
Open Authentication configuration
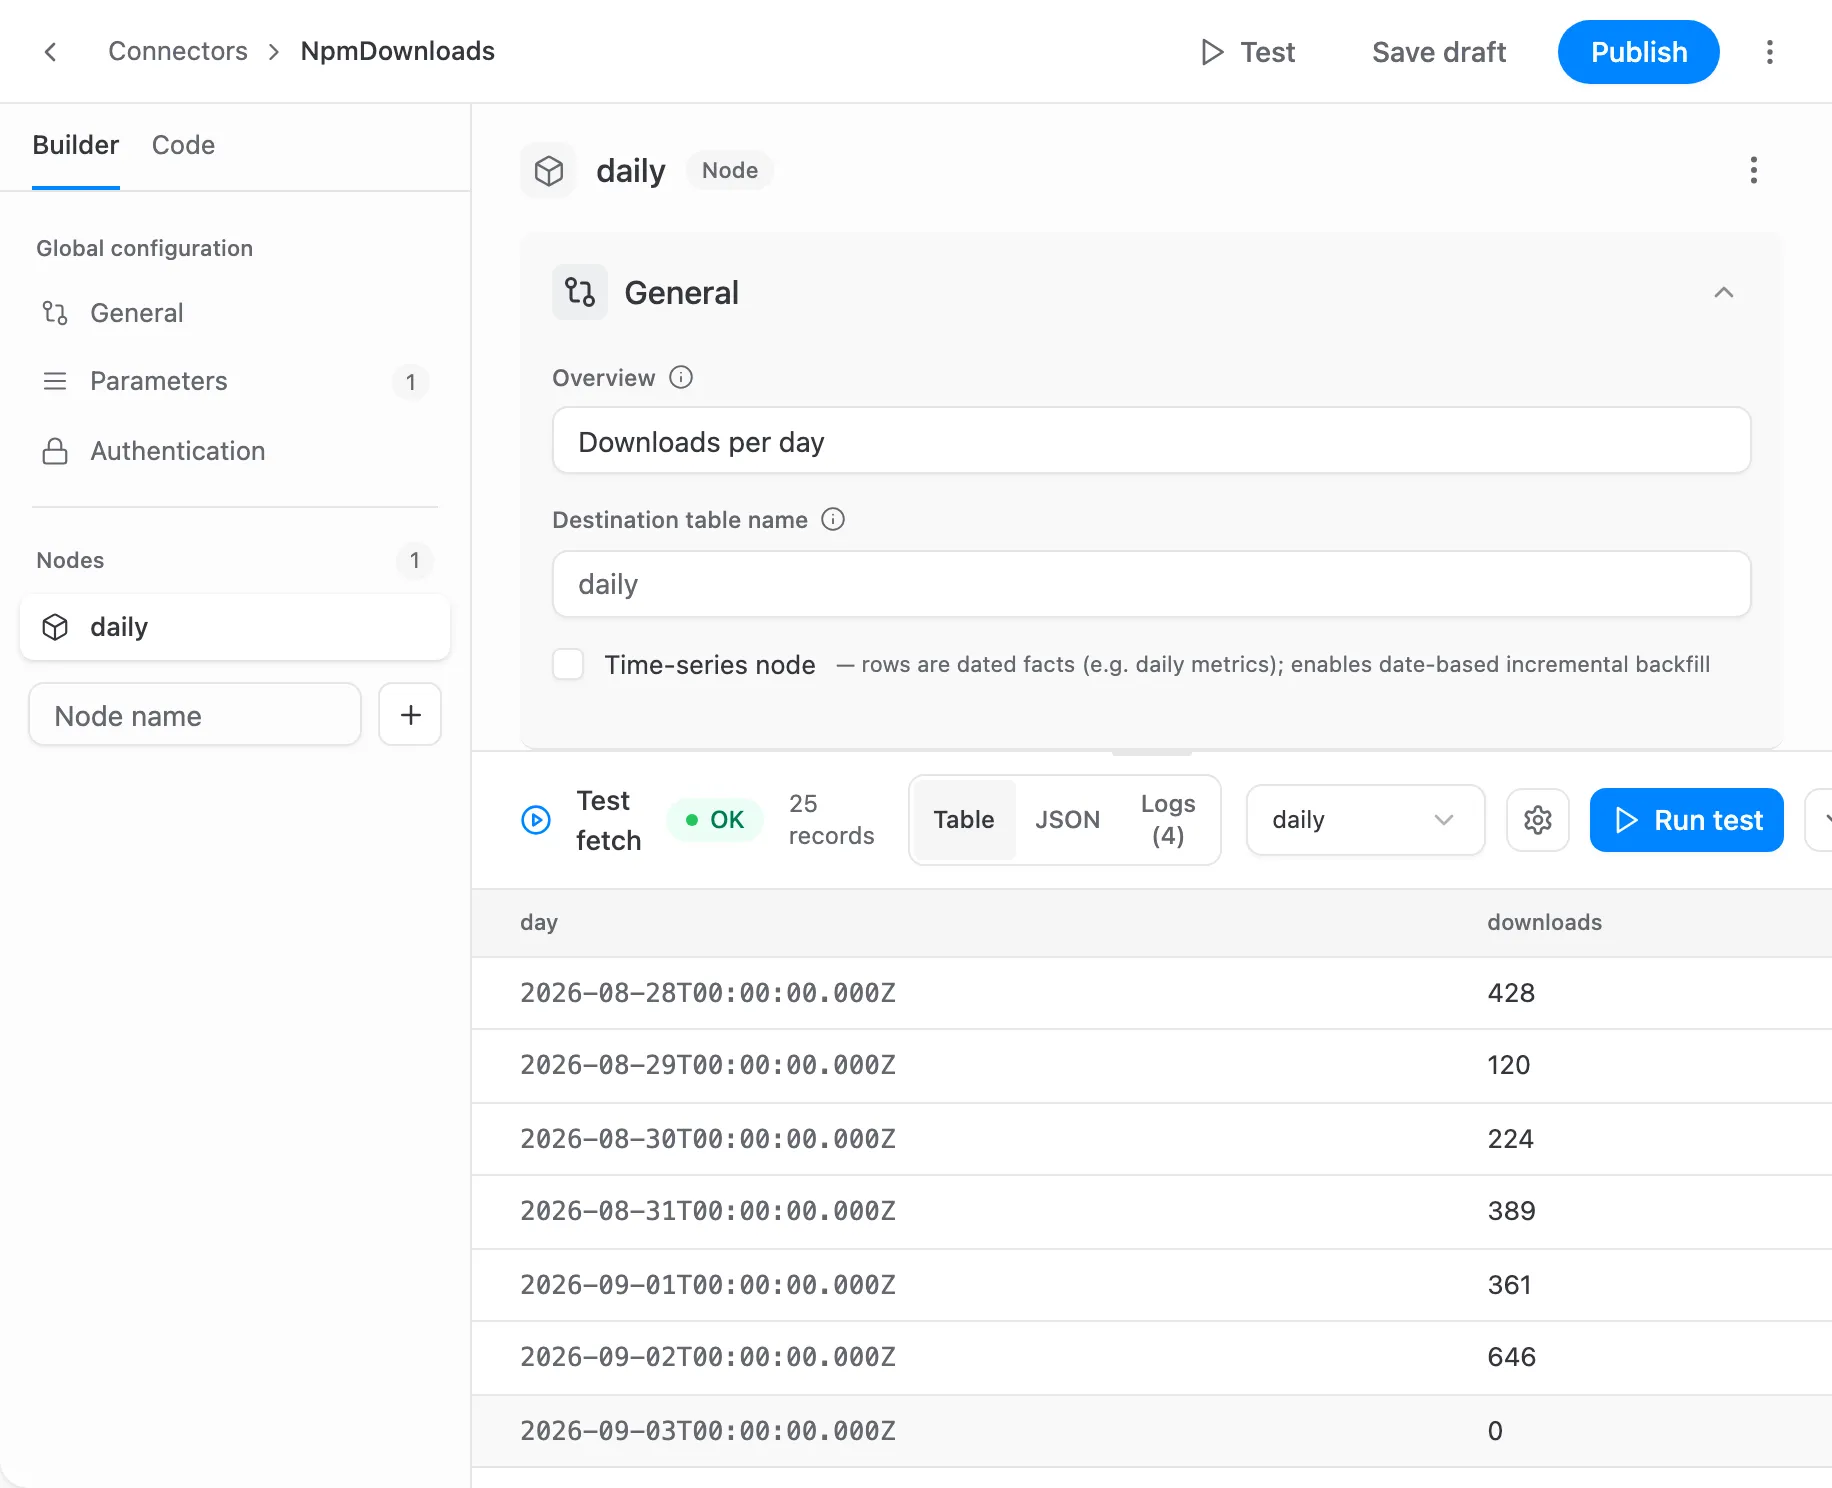[x=235, y=451]
